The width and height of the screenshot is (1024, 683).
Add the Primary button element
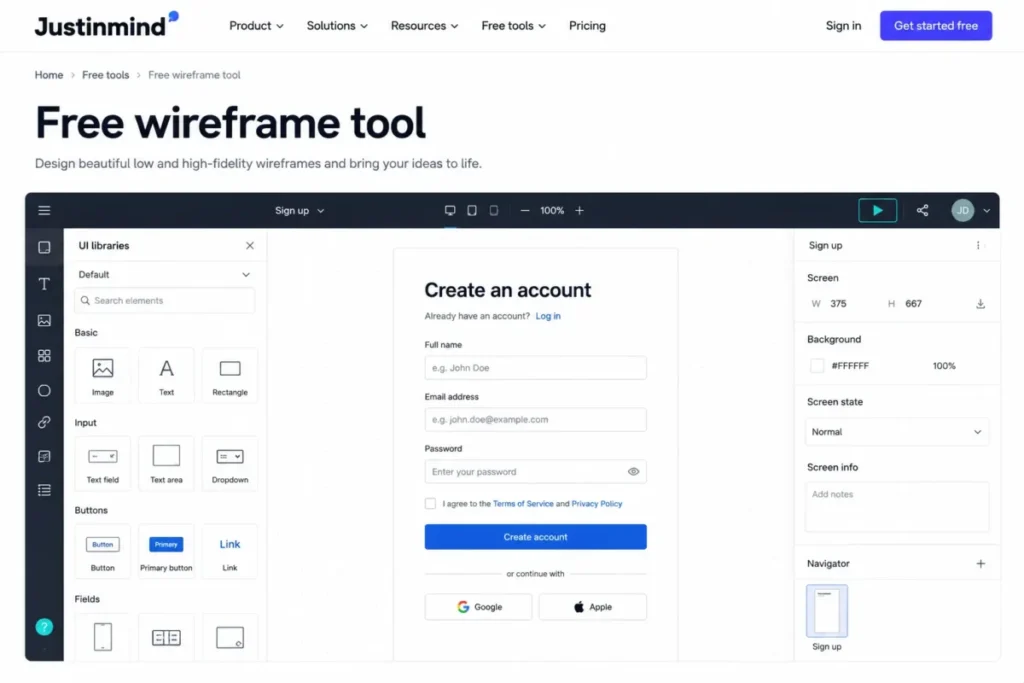click(167, 551)
